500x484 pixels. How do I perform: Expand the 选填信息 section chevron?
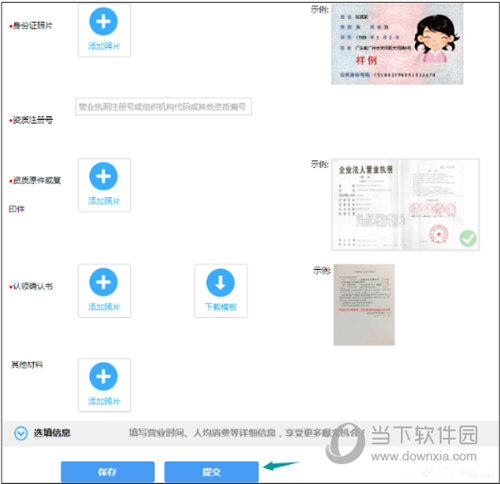point(21,433)
